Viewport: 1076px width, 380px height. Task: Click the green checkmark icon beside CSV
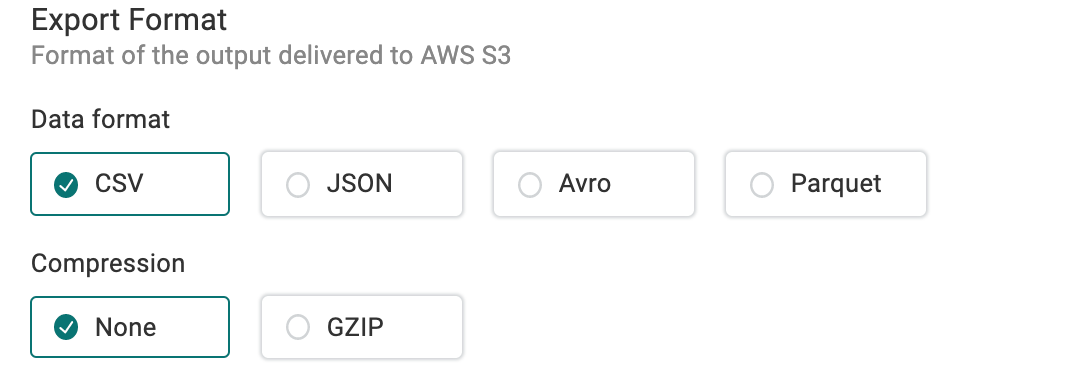(x=66, y=185)
